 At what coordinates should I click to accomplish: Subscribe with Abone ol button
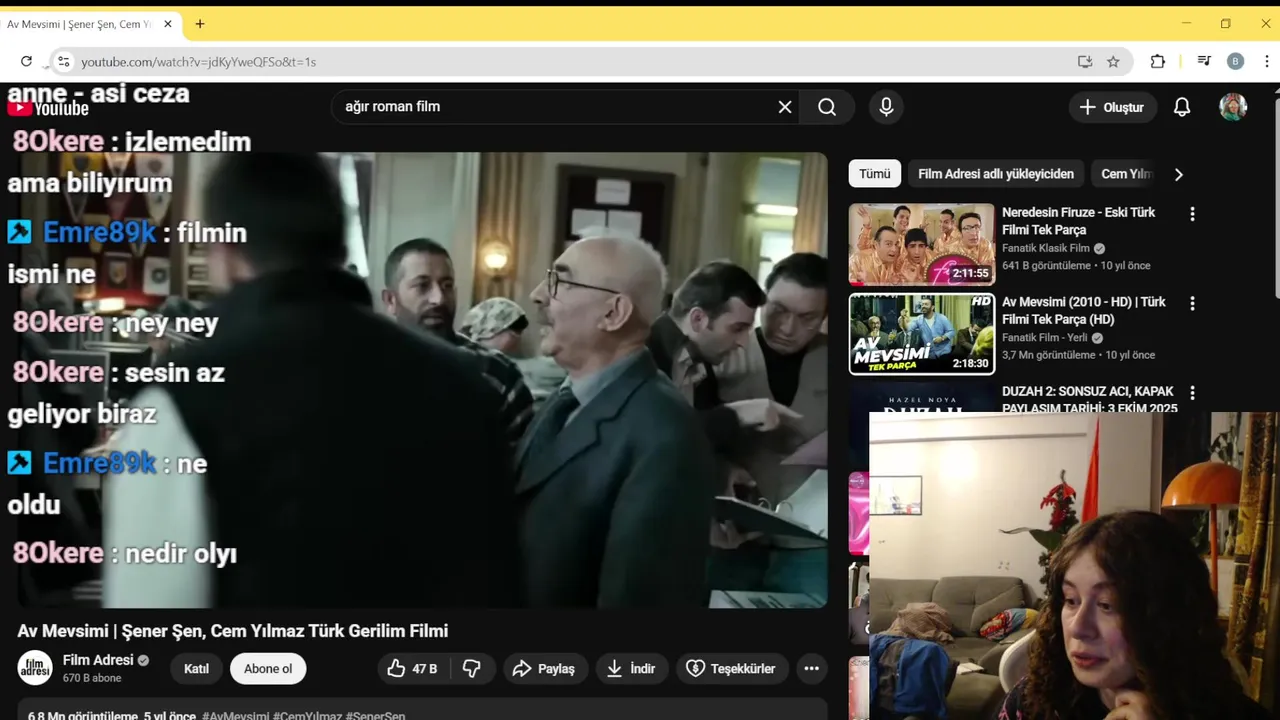pyautogui.click(x=268, y=669)
